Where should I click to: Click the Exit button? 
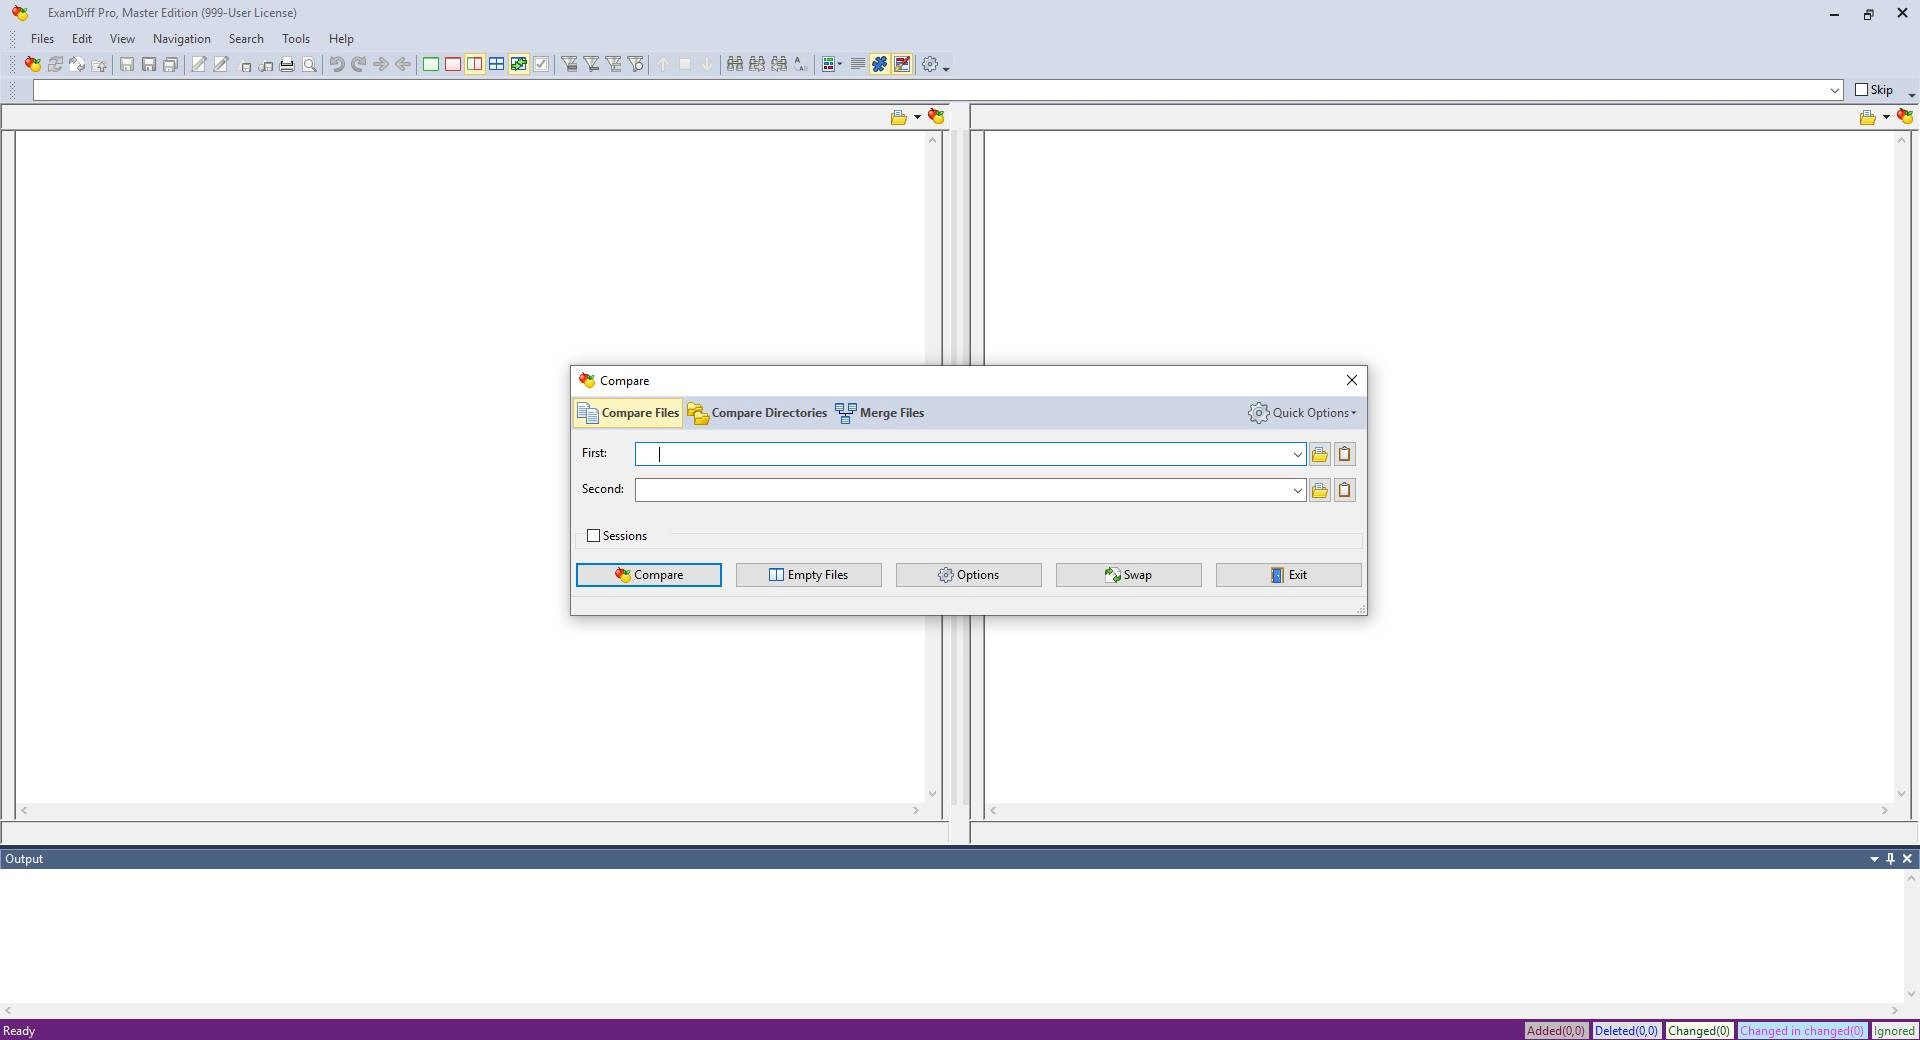point(1289,575)
